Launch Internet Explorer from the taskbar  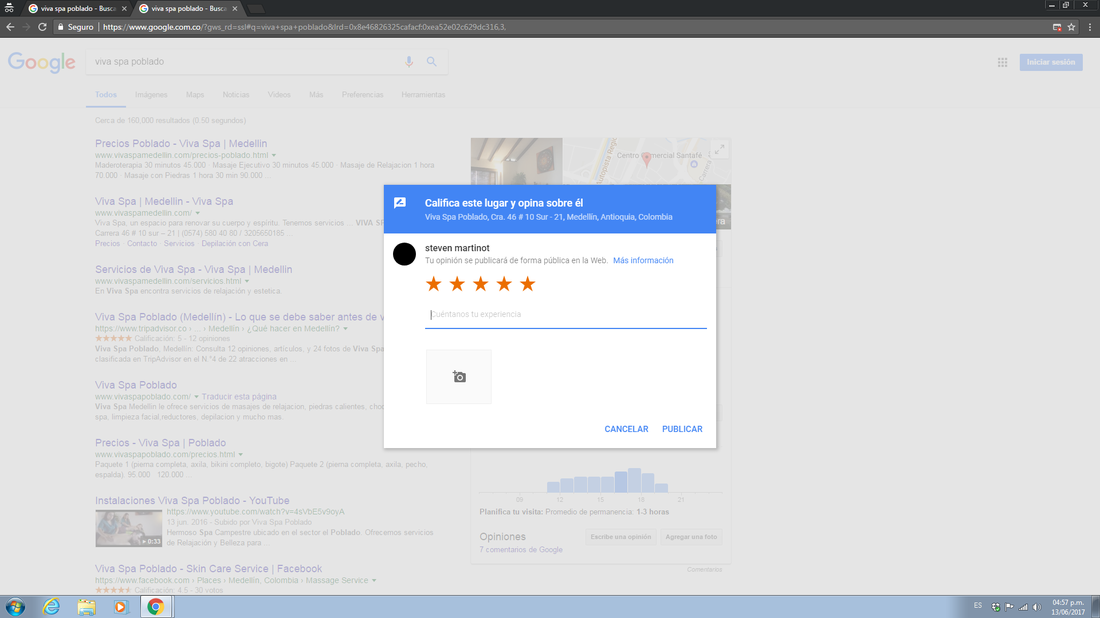pyautogui.click(x=51, y=607)
